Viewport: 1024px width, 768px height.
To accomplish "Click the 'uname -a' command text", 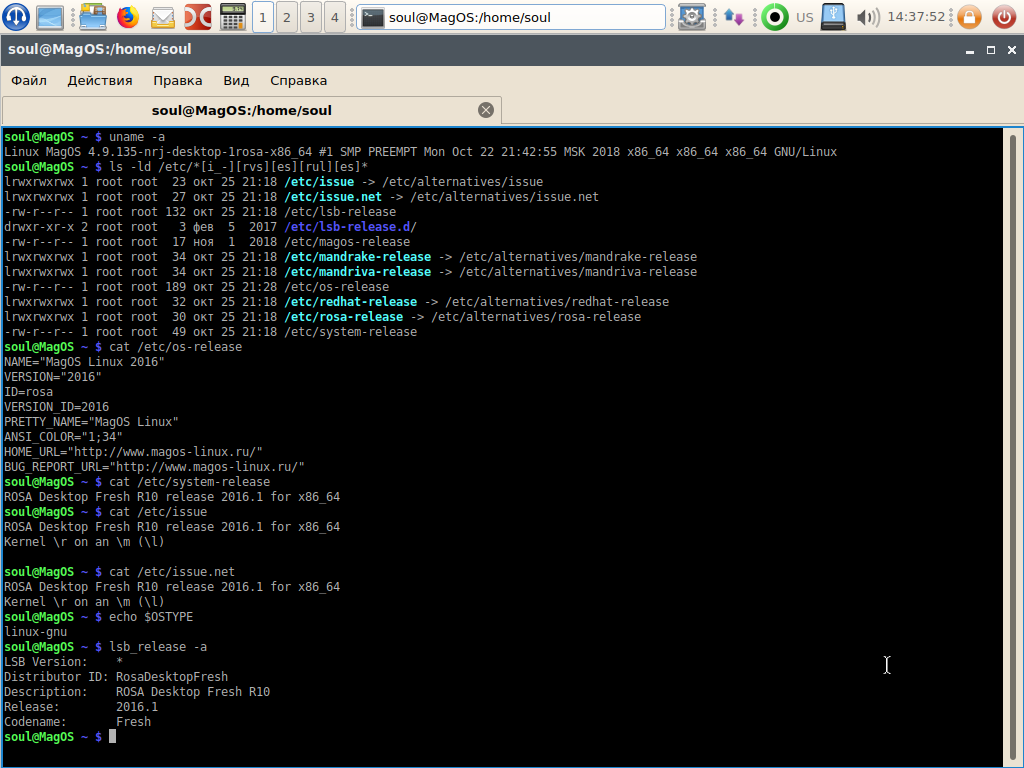I will (137, 136).
